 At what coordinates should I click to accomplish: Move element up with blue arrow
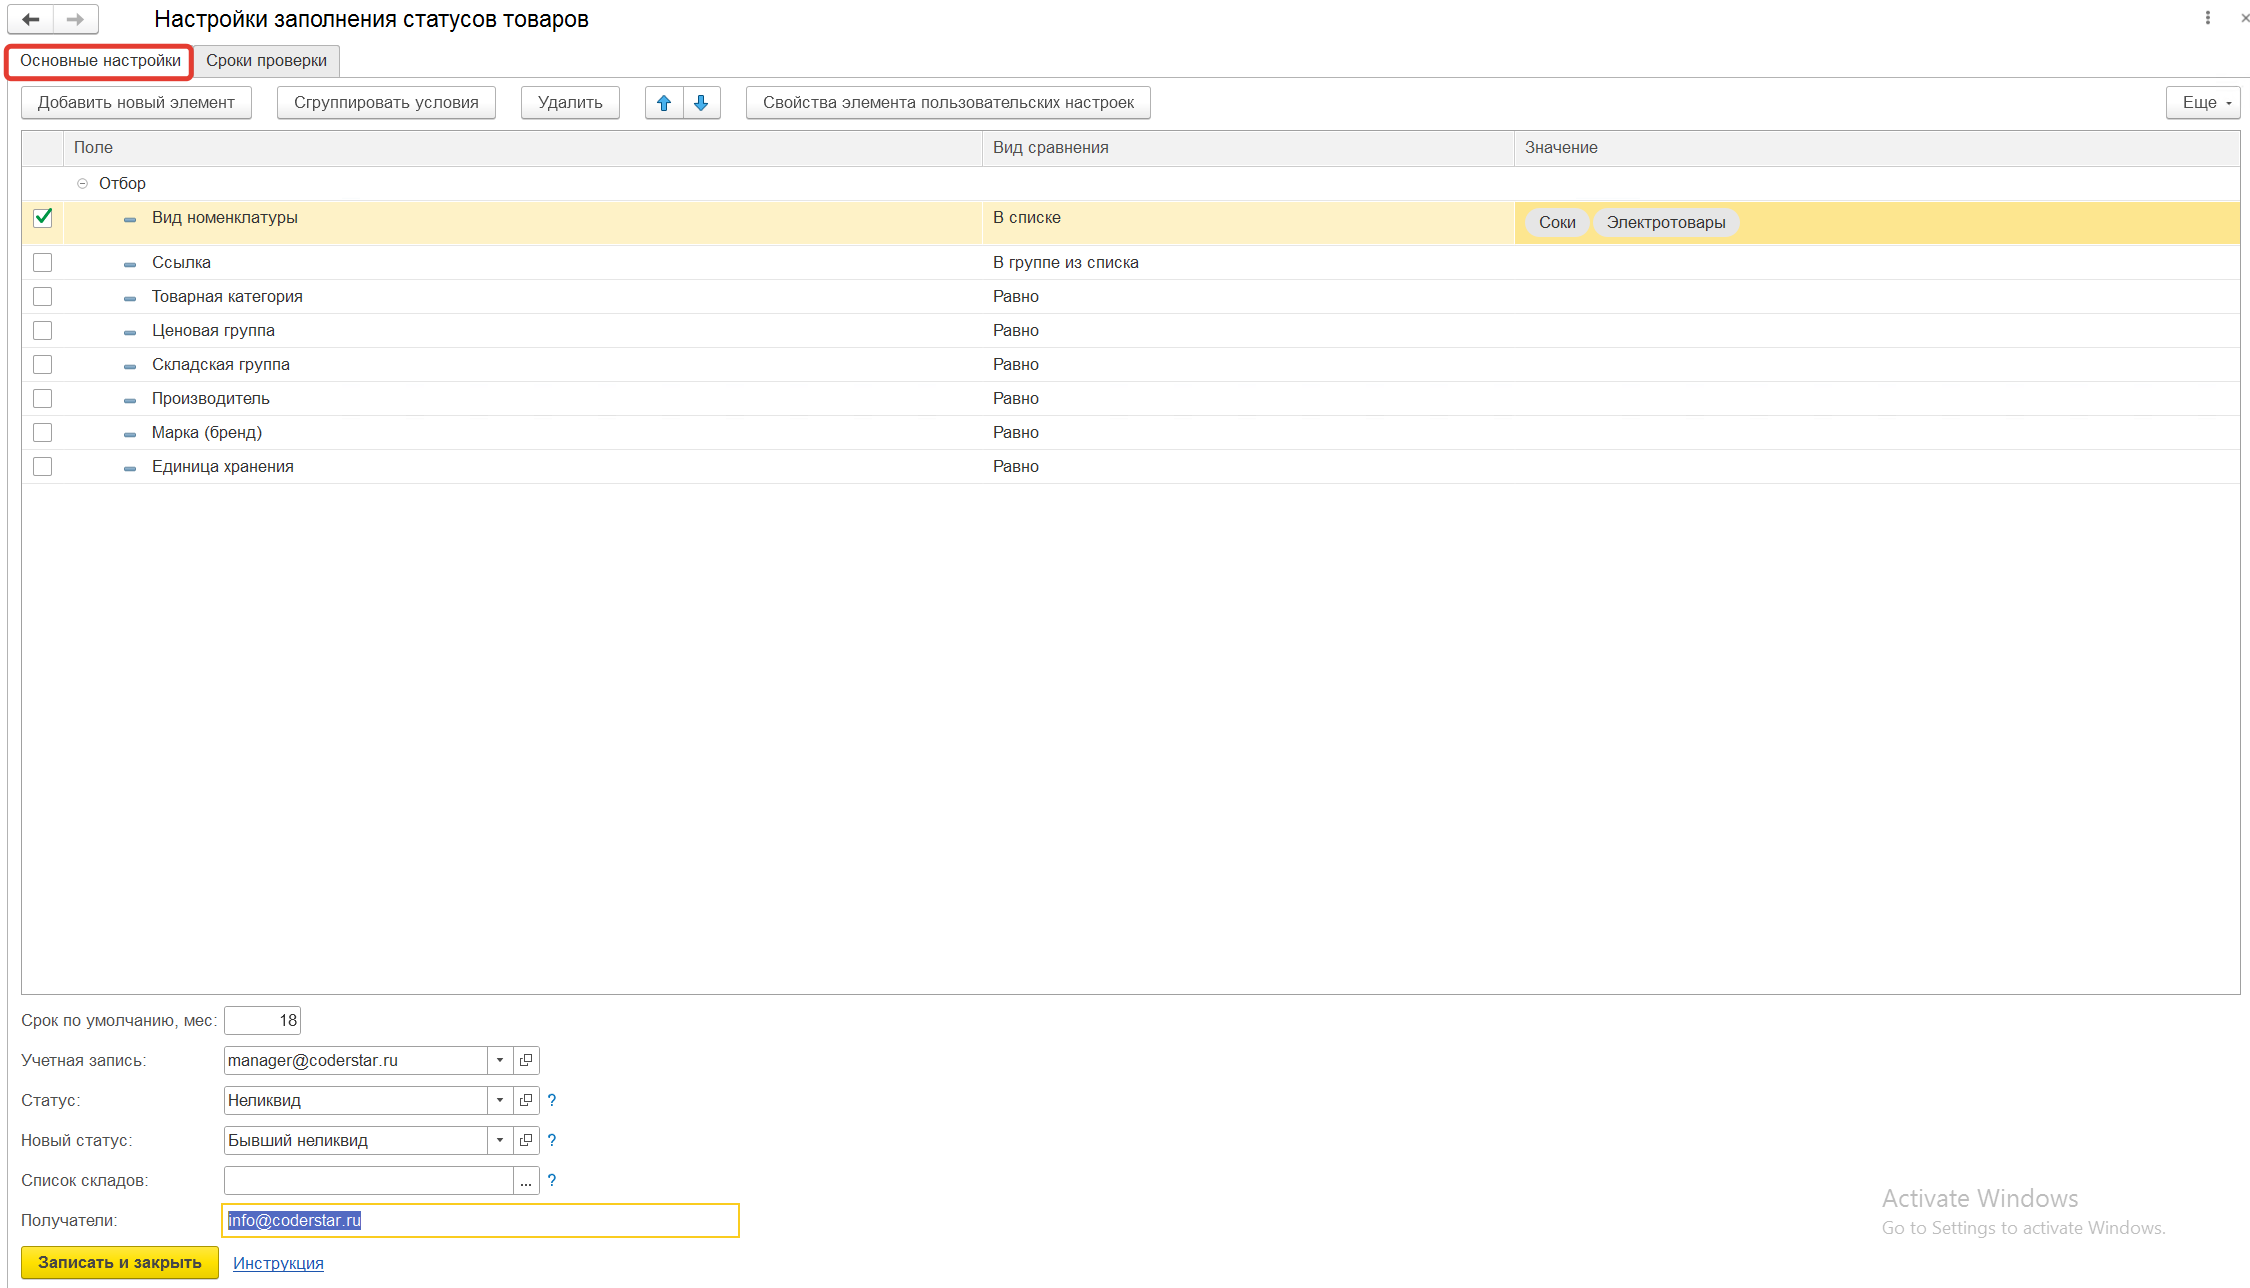click(664, 102)
